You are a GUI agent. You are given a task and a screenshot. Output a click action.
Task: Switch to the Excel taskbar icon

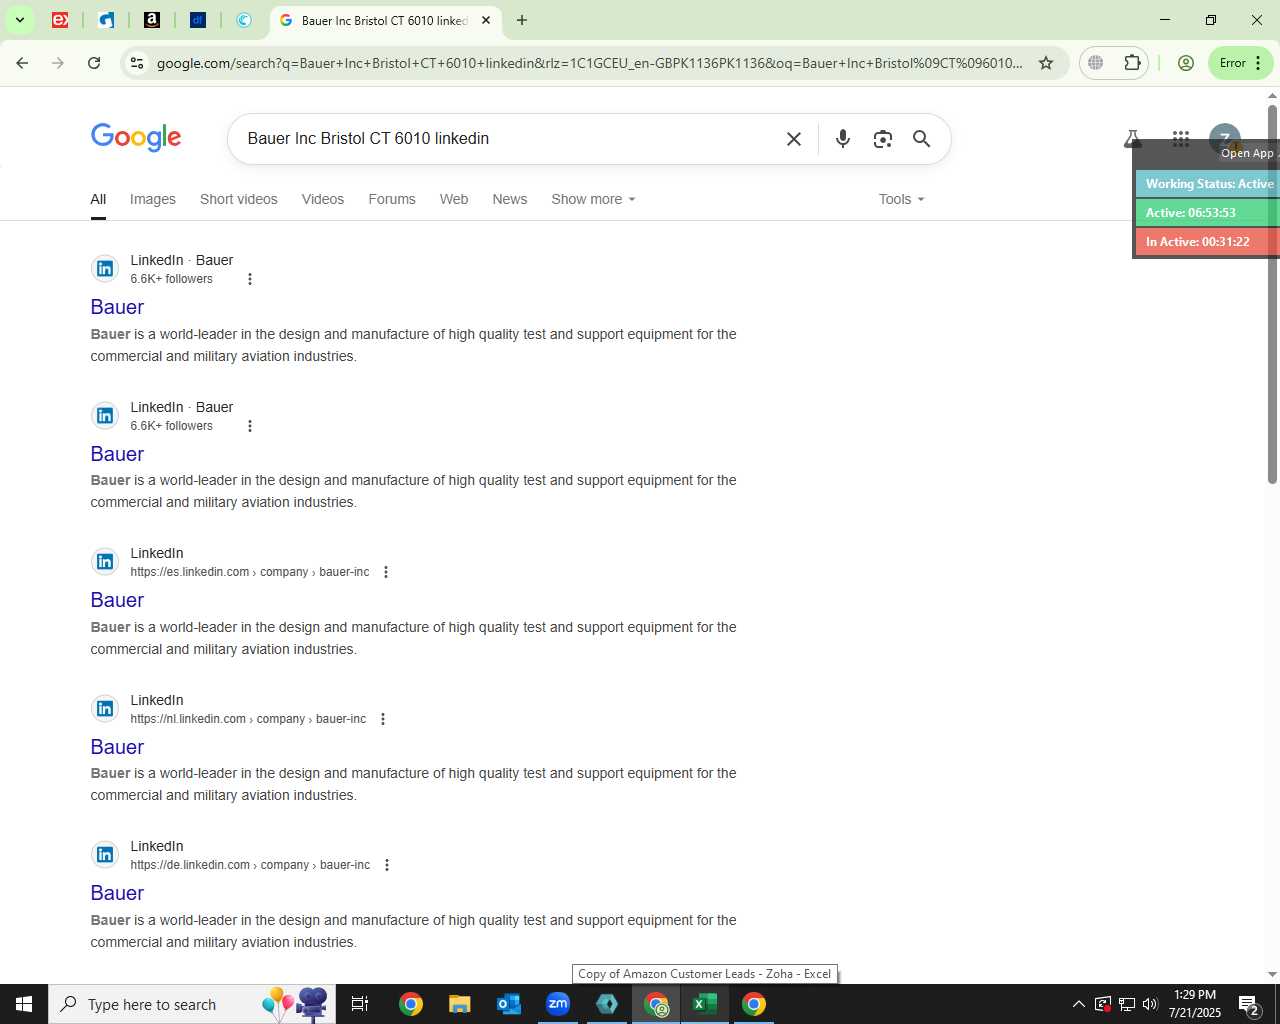click(x=705, y=1004)
